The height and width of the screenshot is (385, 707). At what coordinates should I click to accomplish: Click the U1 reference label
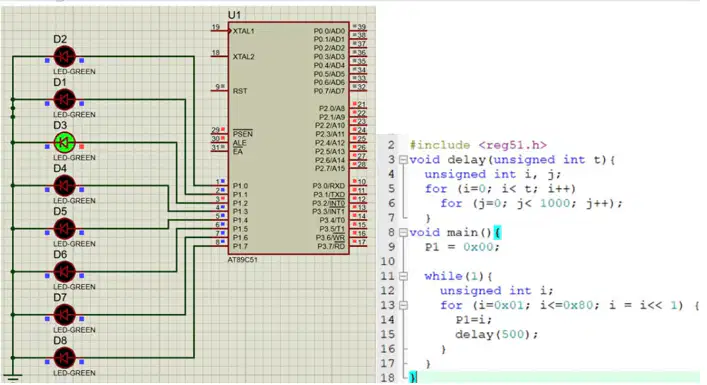(234, 15)
